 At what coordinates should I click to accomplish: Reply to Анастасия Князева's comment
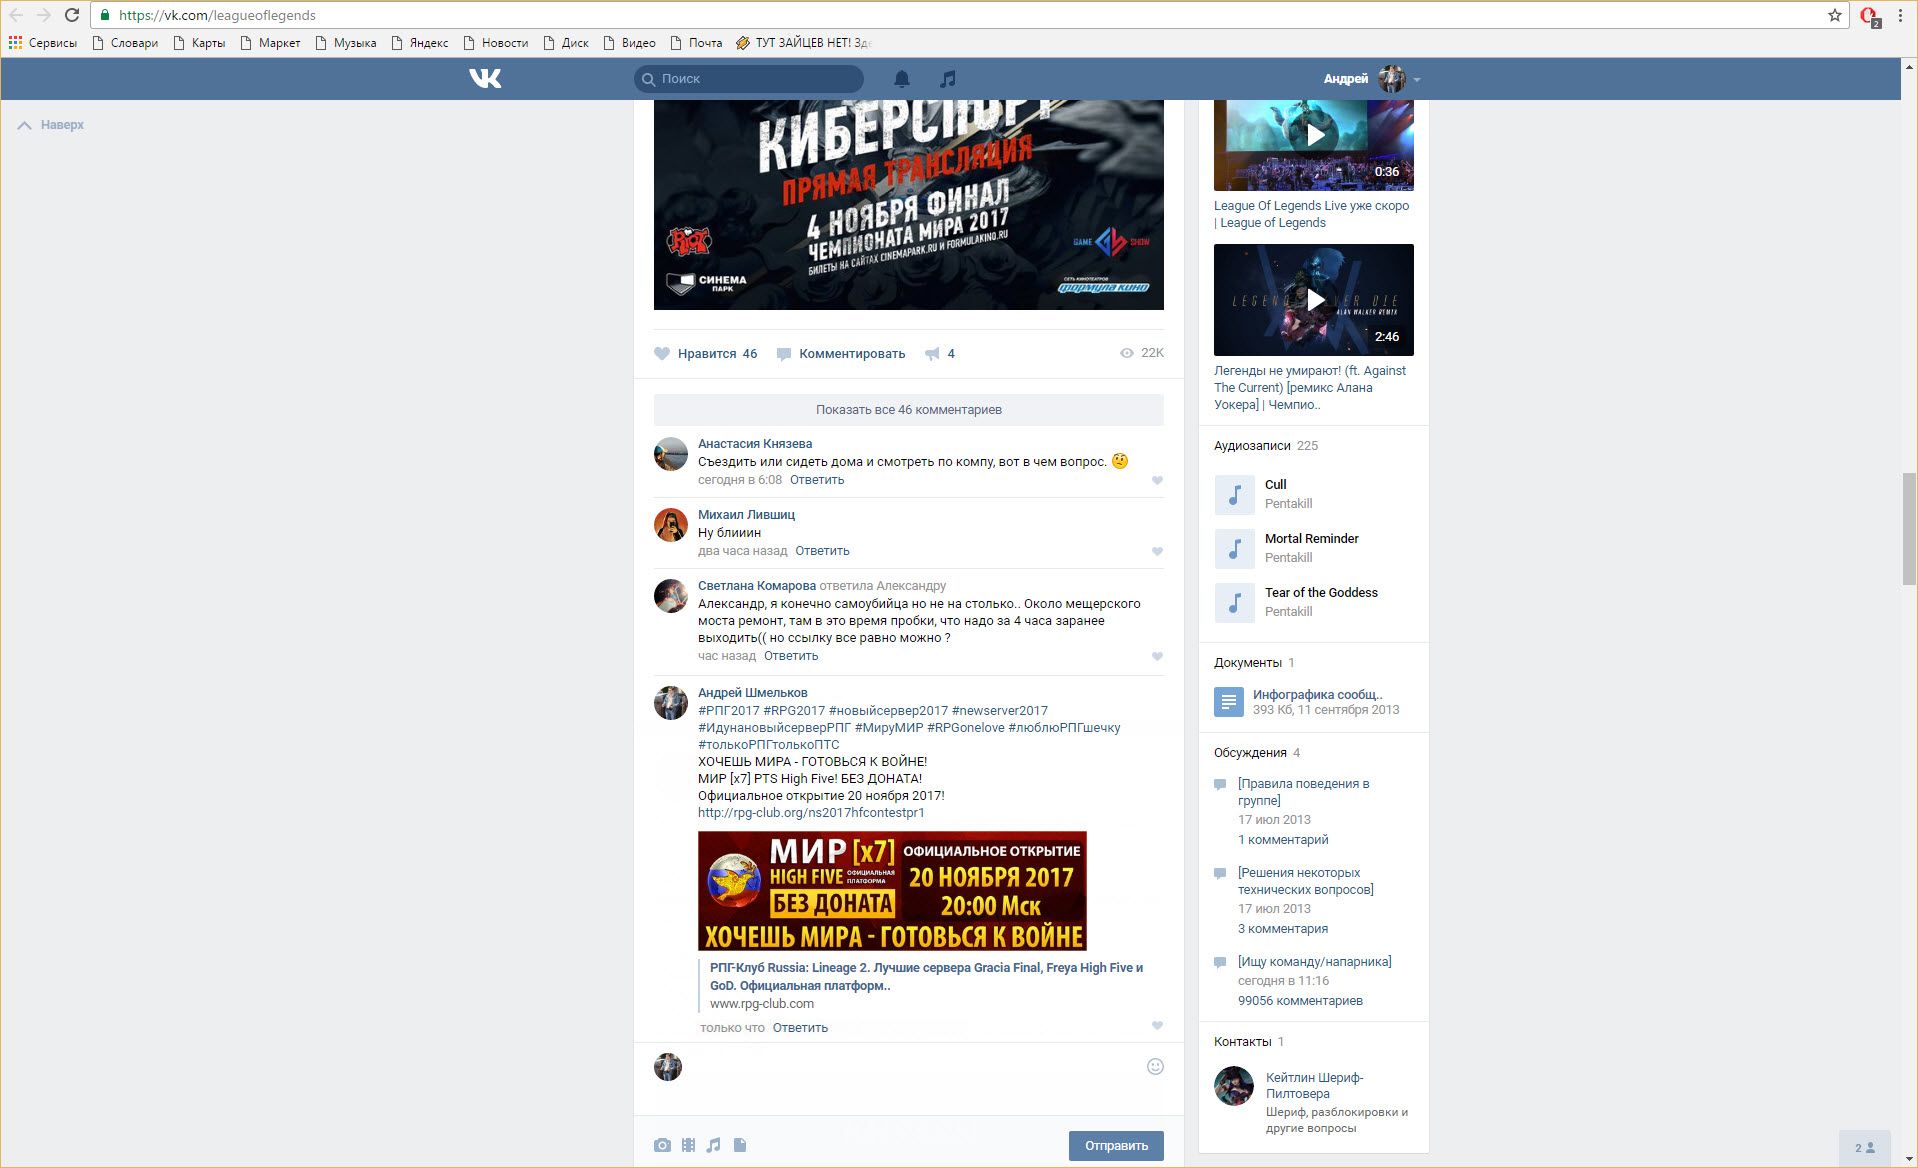(x=817, y=480)
